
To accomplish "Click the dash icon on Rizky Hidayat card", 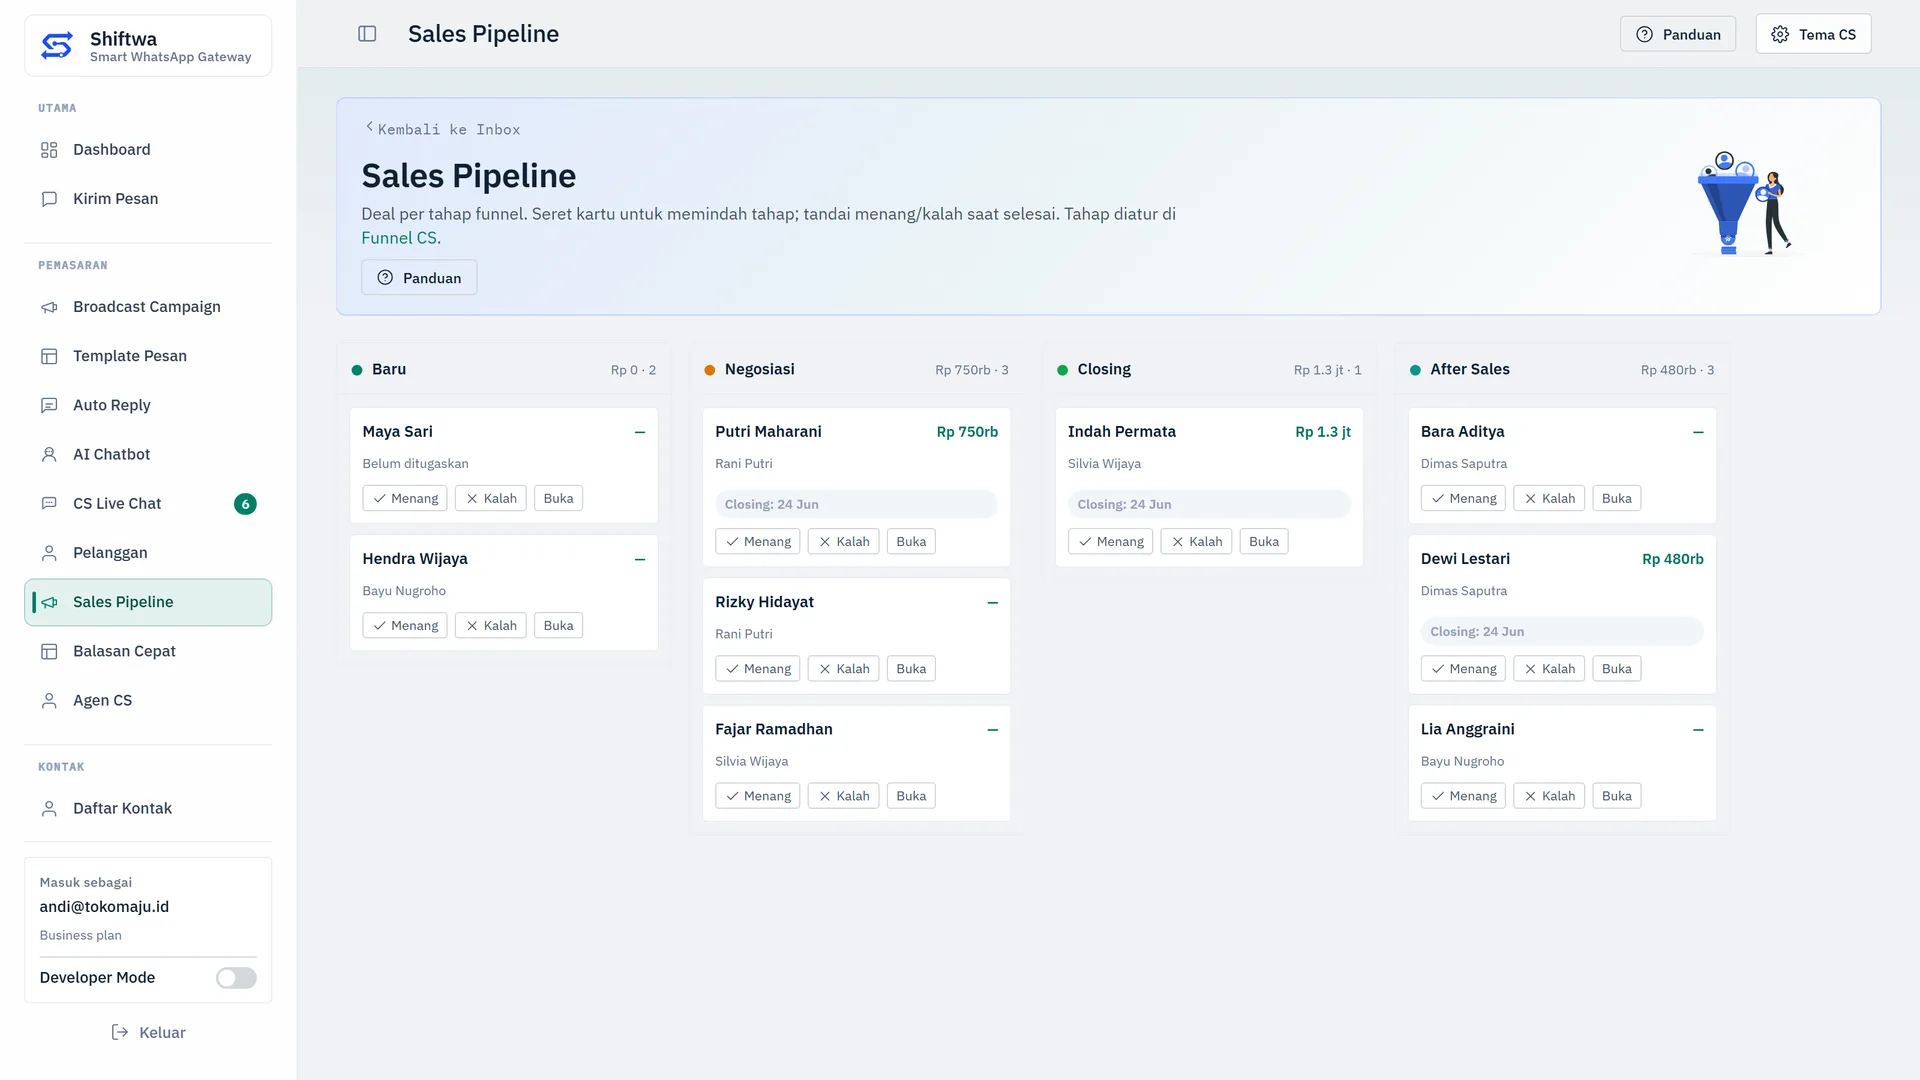I will (x=993, y=603).
